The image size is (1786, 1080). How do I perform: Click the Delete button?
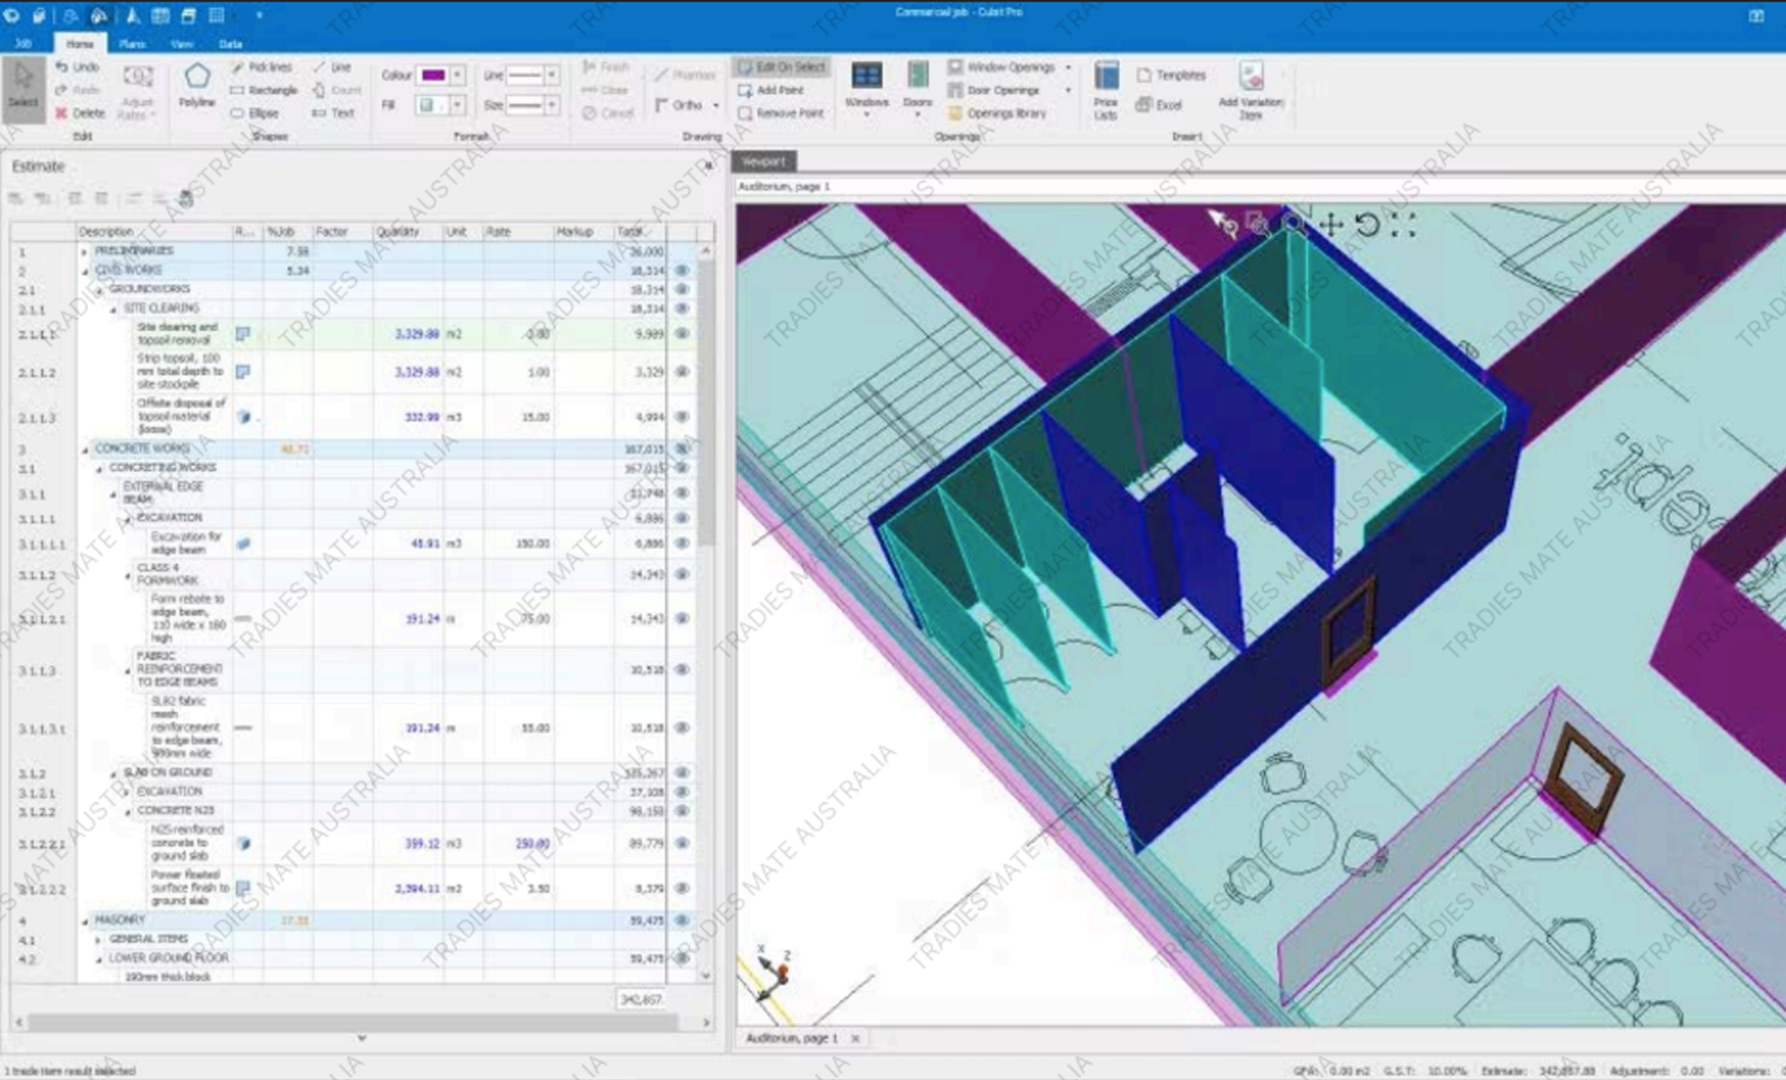click(80, 113)
